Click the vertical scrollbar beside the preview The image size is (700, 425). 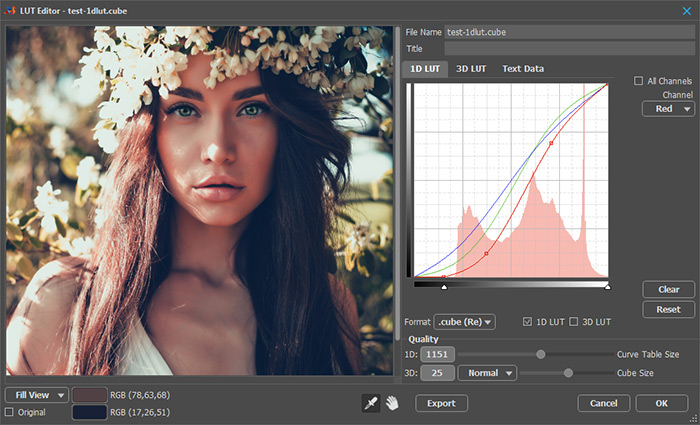point(397,183)
